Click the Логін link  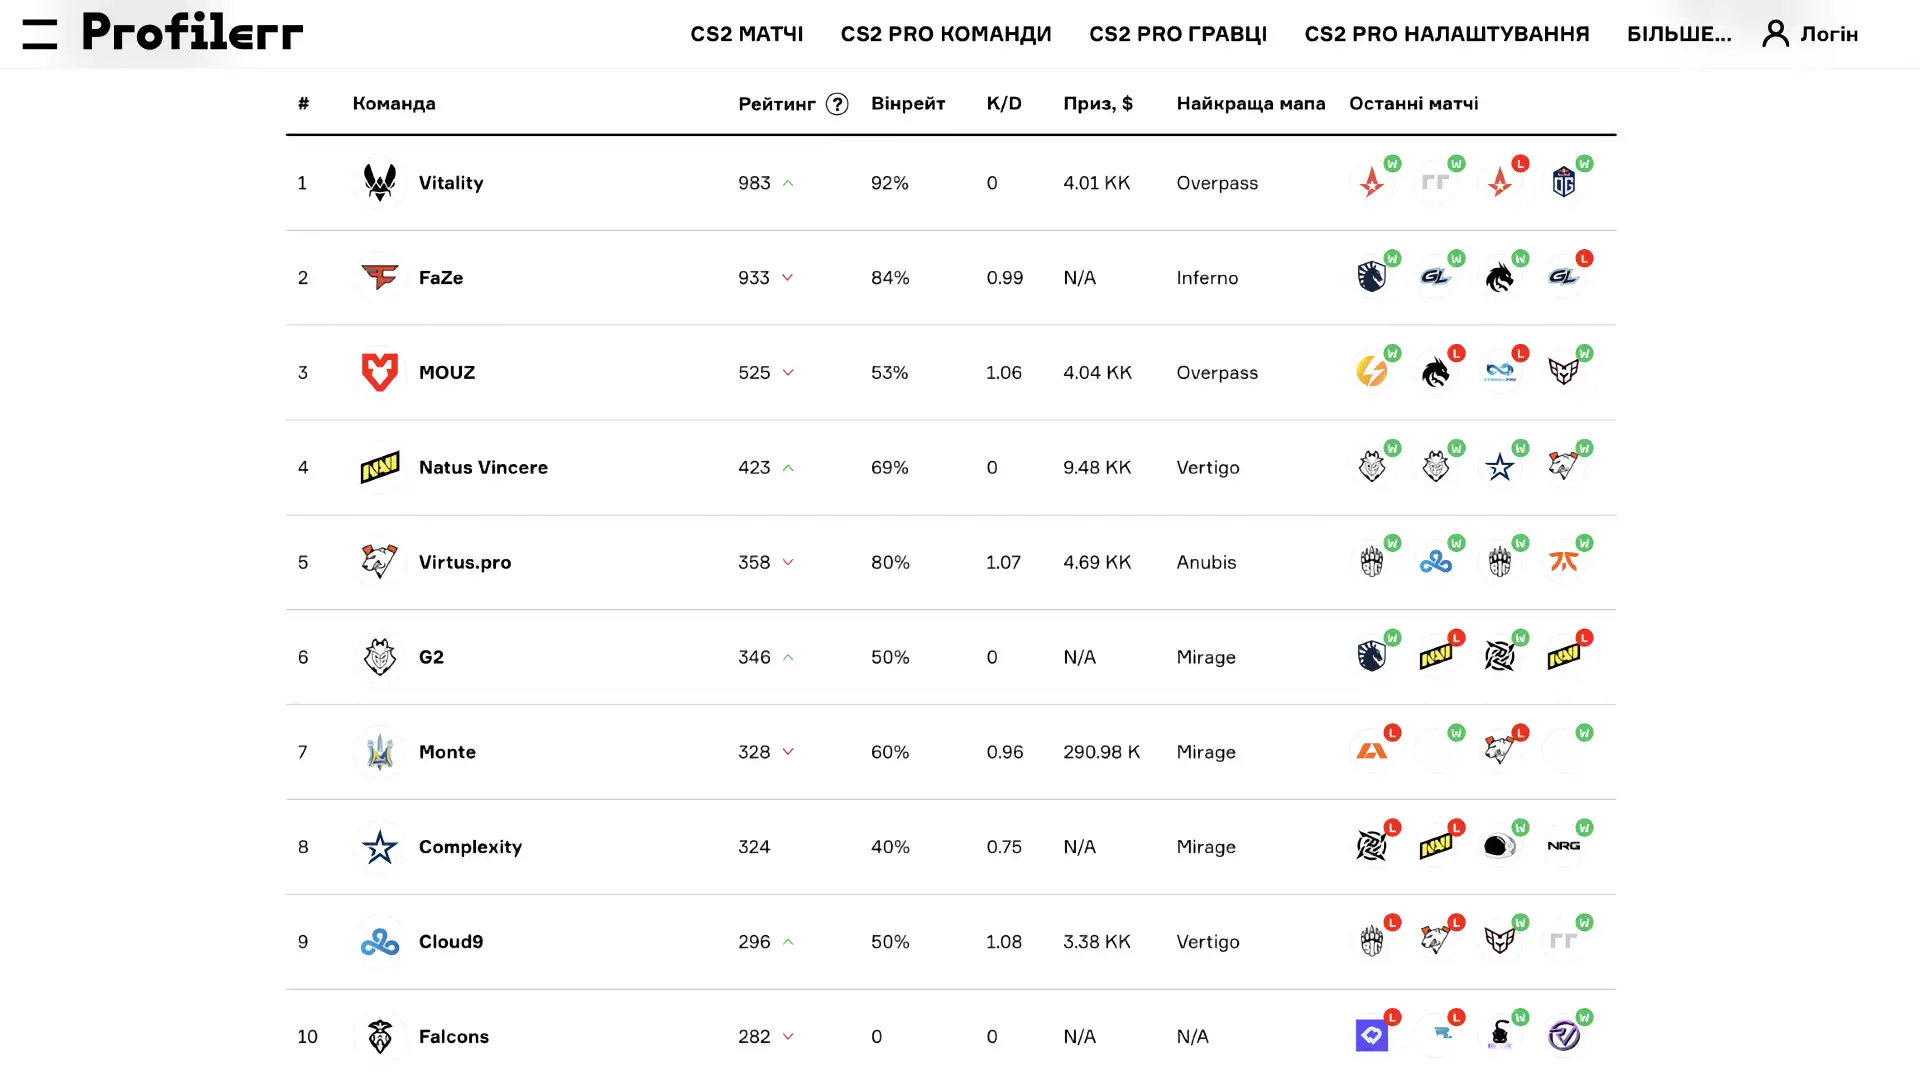coord(1829,34)
